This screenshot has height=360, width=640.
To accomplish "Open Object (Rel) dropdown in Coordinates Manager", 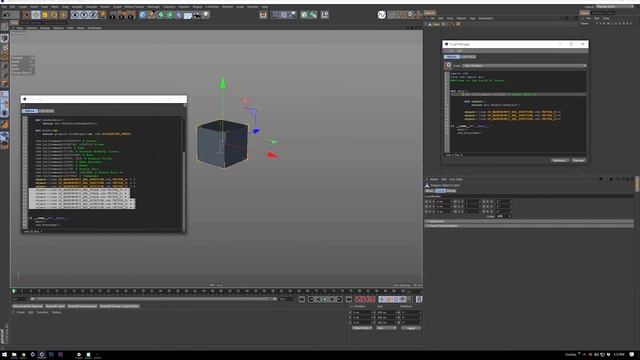I will tap(362, 328).
